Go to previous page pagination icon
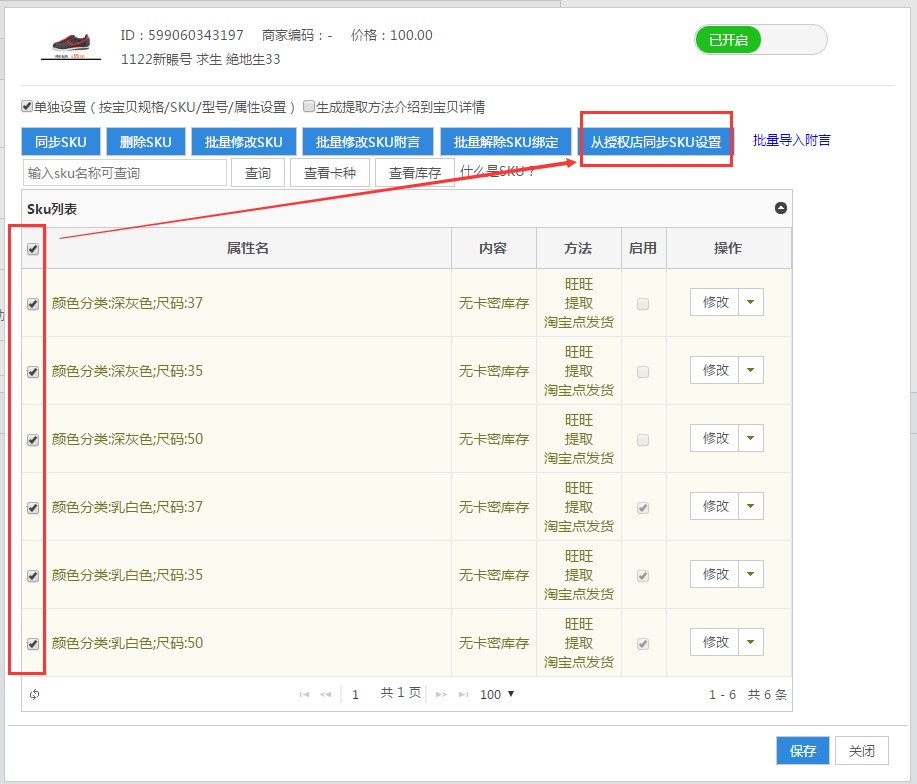 pos(325,694)
